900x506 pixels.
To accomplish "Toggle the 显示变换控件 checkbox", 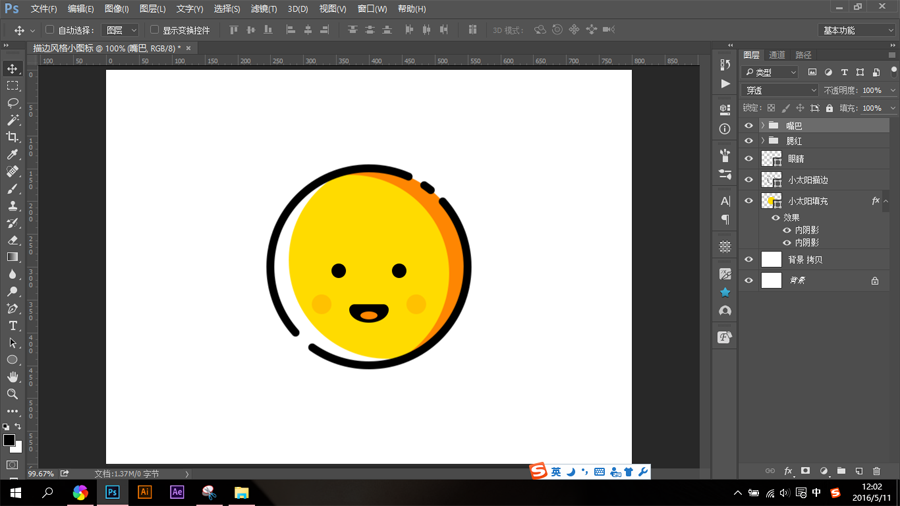I will pos(154,30).
